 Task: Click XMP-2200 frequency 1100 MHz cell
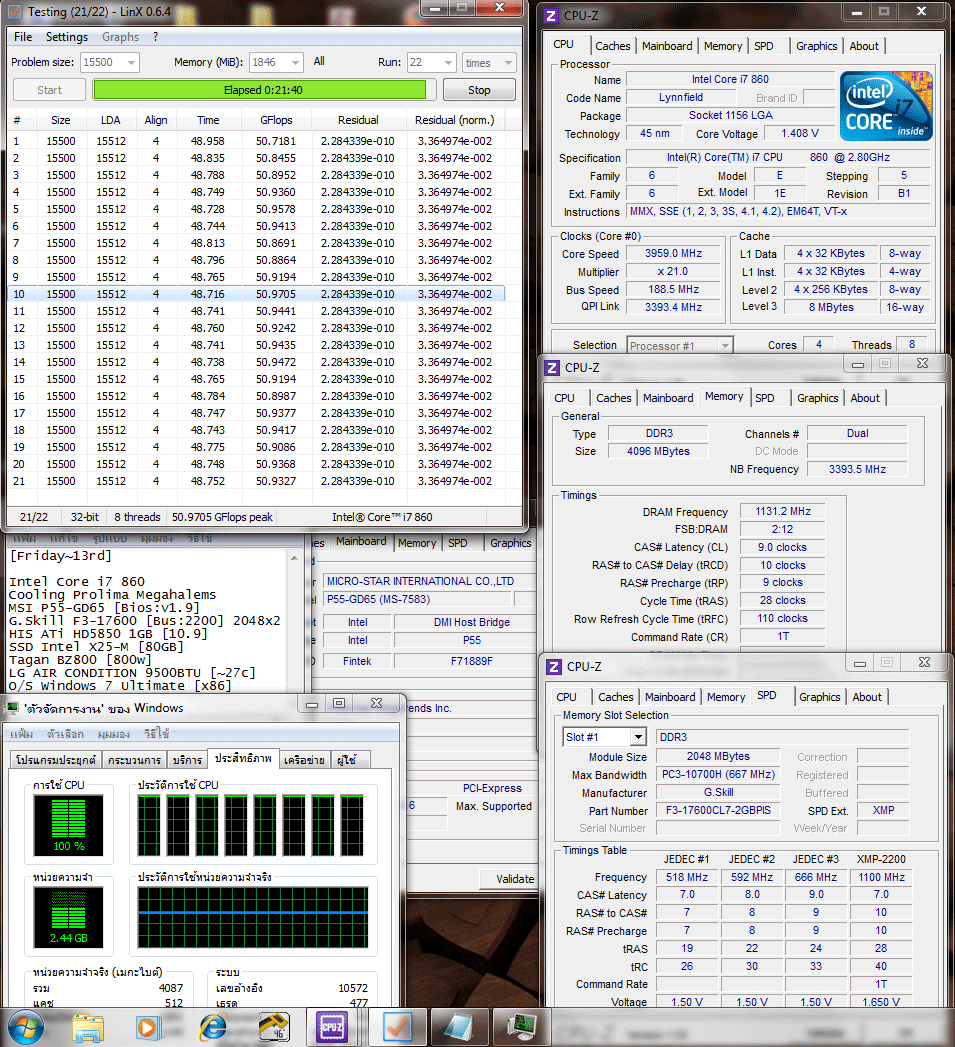(881, 877)
